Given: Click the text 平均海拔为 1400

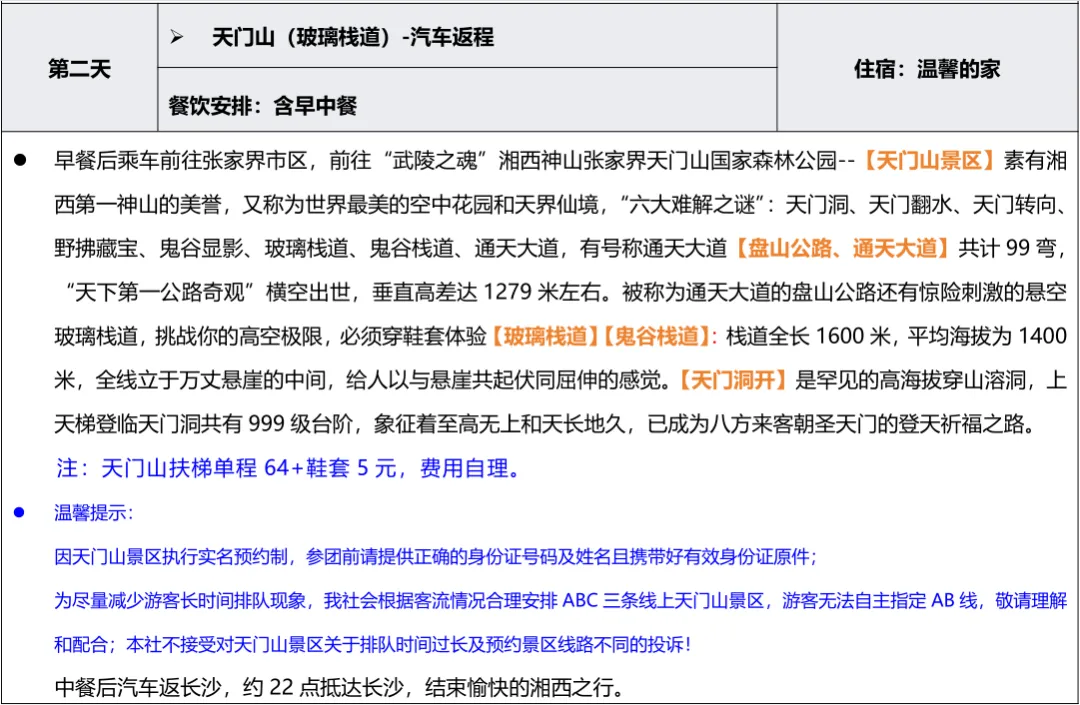Looking at the screenshot, I should 987,336.
